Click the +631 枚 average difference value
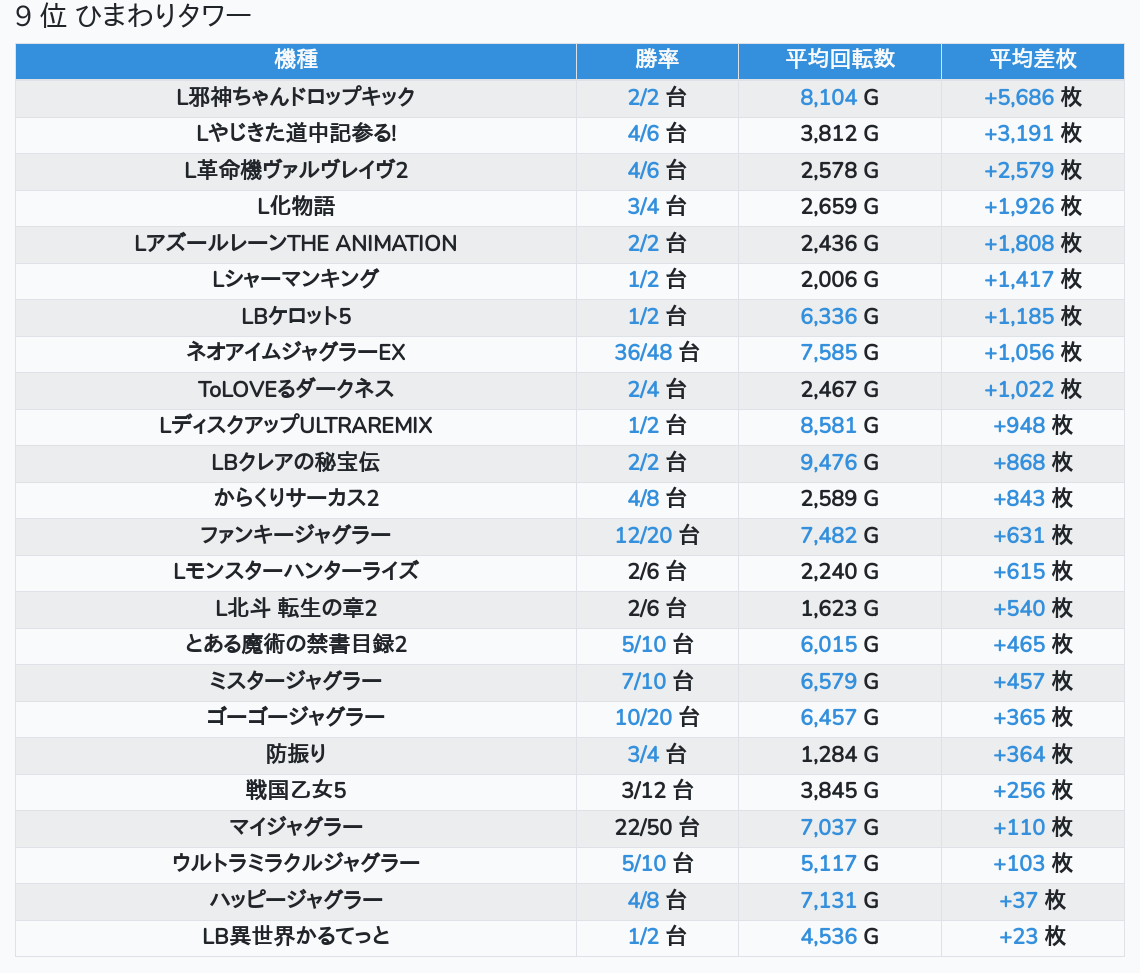This screenshot has width=1140, height=973. (1032, 535)
